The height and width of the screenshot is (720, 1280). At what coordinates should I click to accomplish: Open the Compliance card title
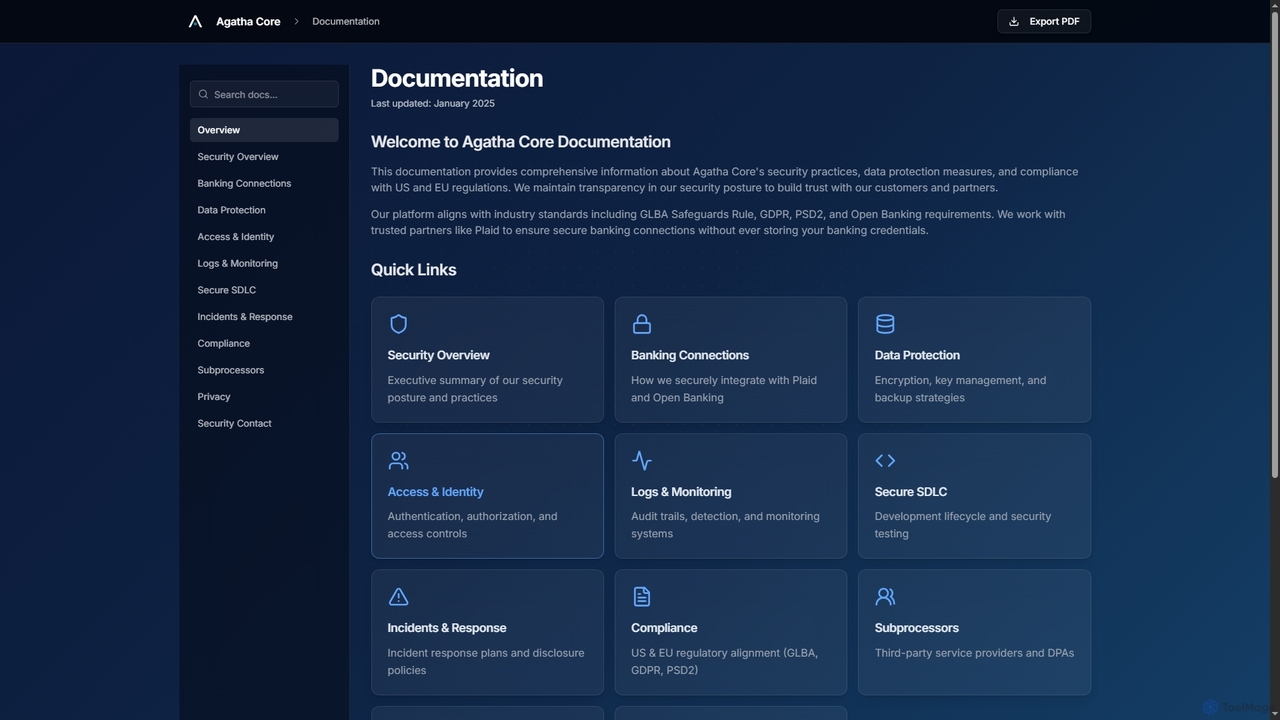(x=664, y=628)
